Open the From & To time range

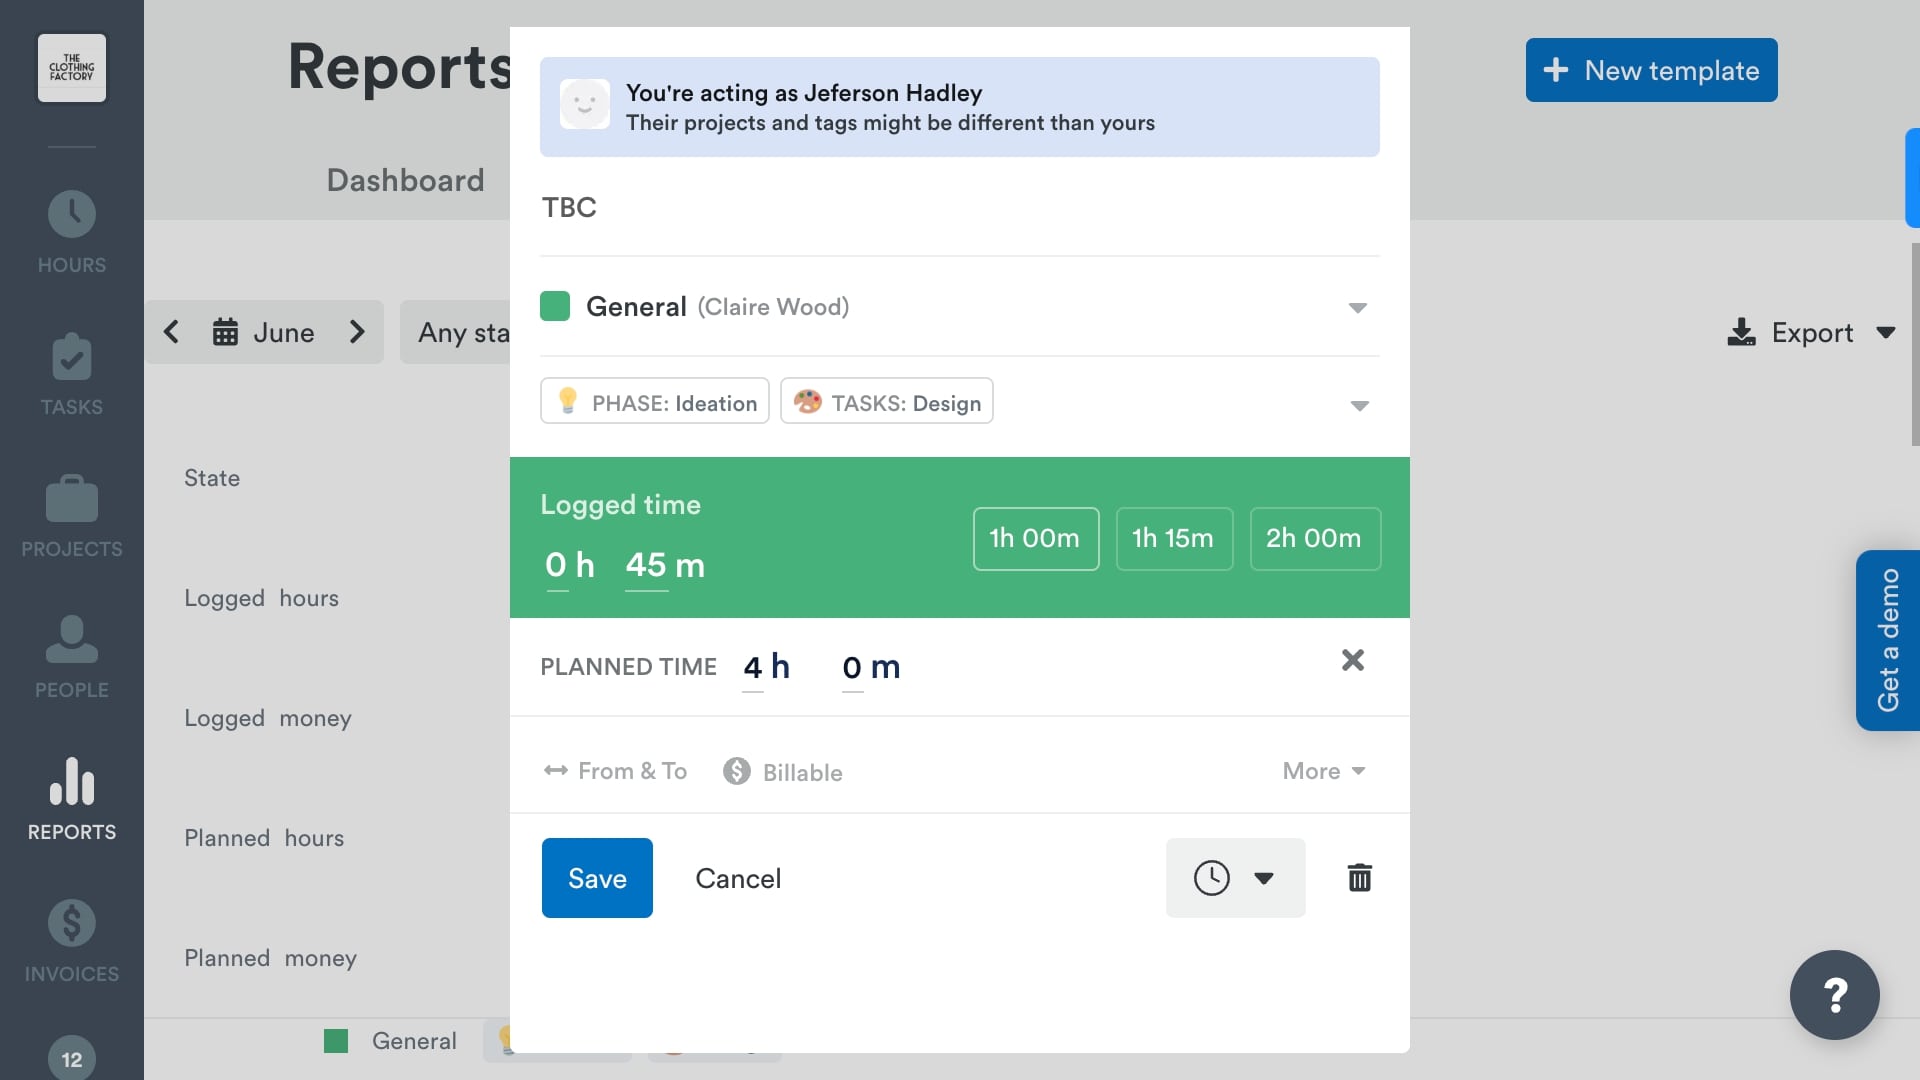pos(615,771)
